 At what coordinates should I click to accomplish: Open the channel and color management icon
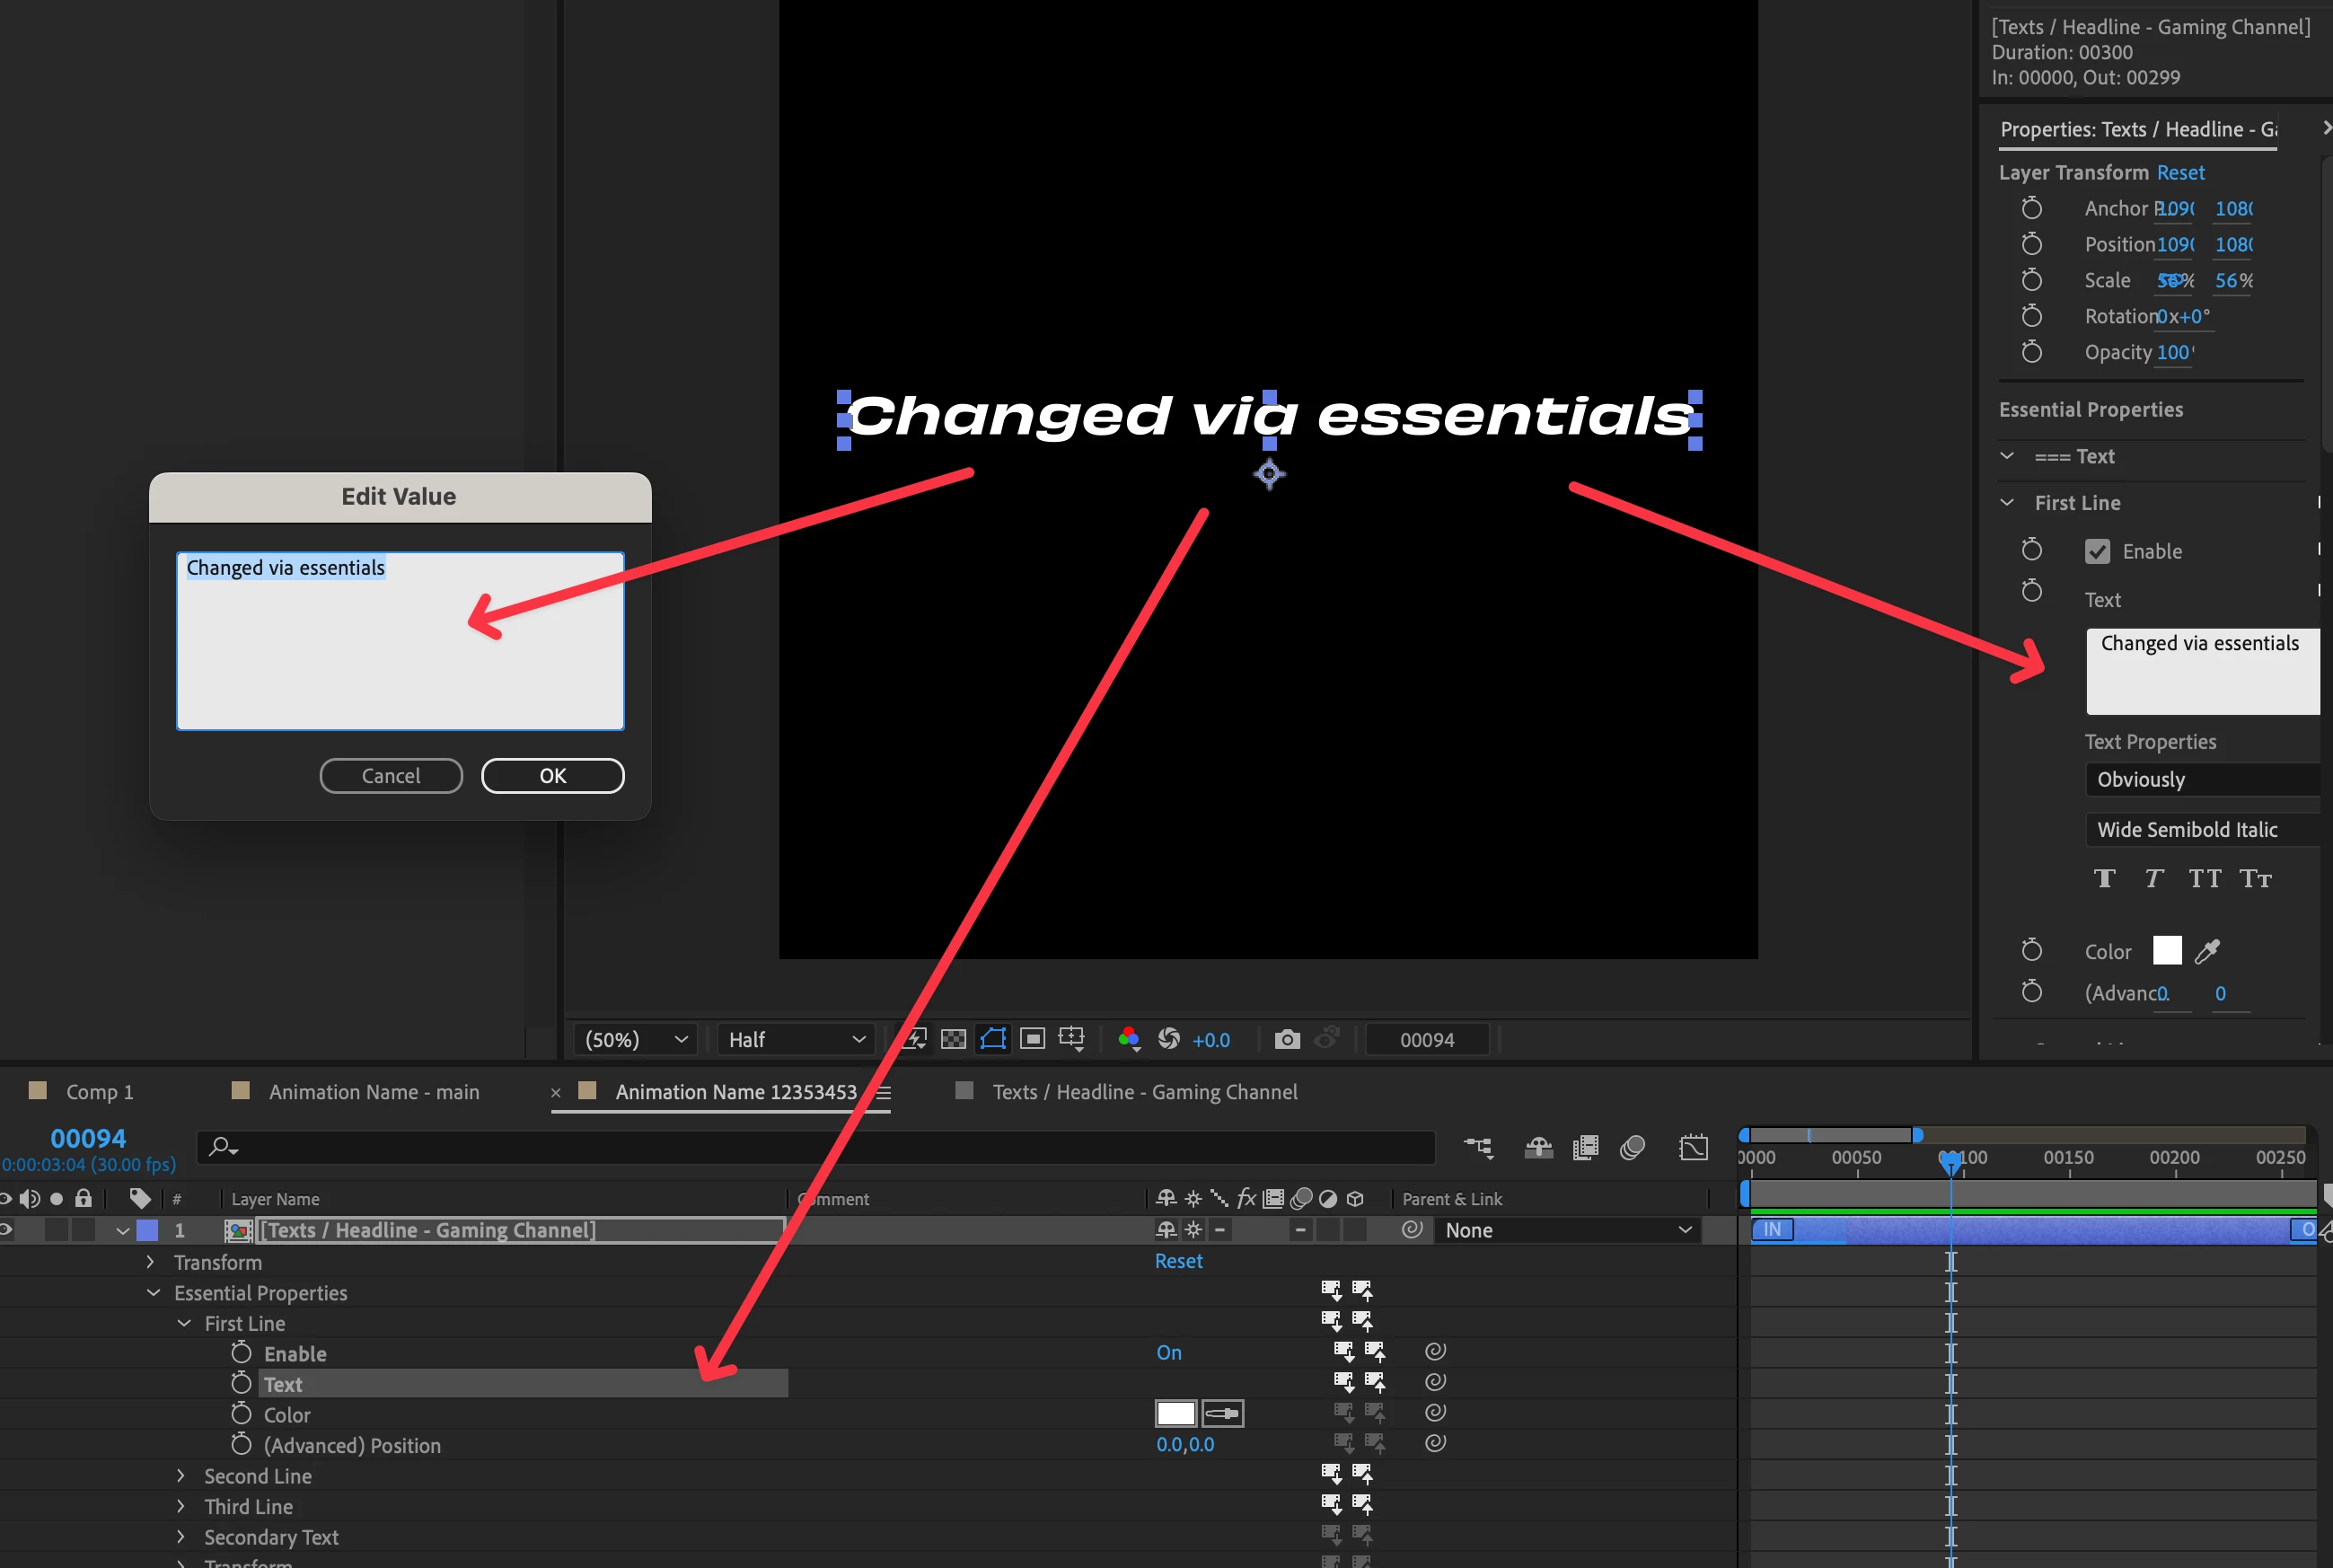pyautogui.click(x=1129, y=1039)
